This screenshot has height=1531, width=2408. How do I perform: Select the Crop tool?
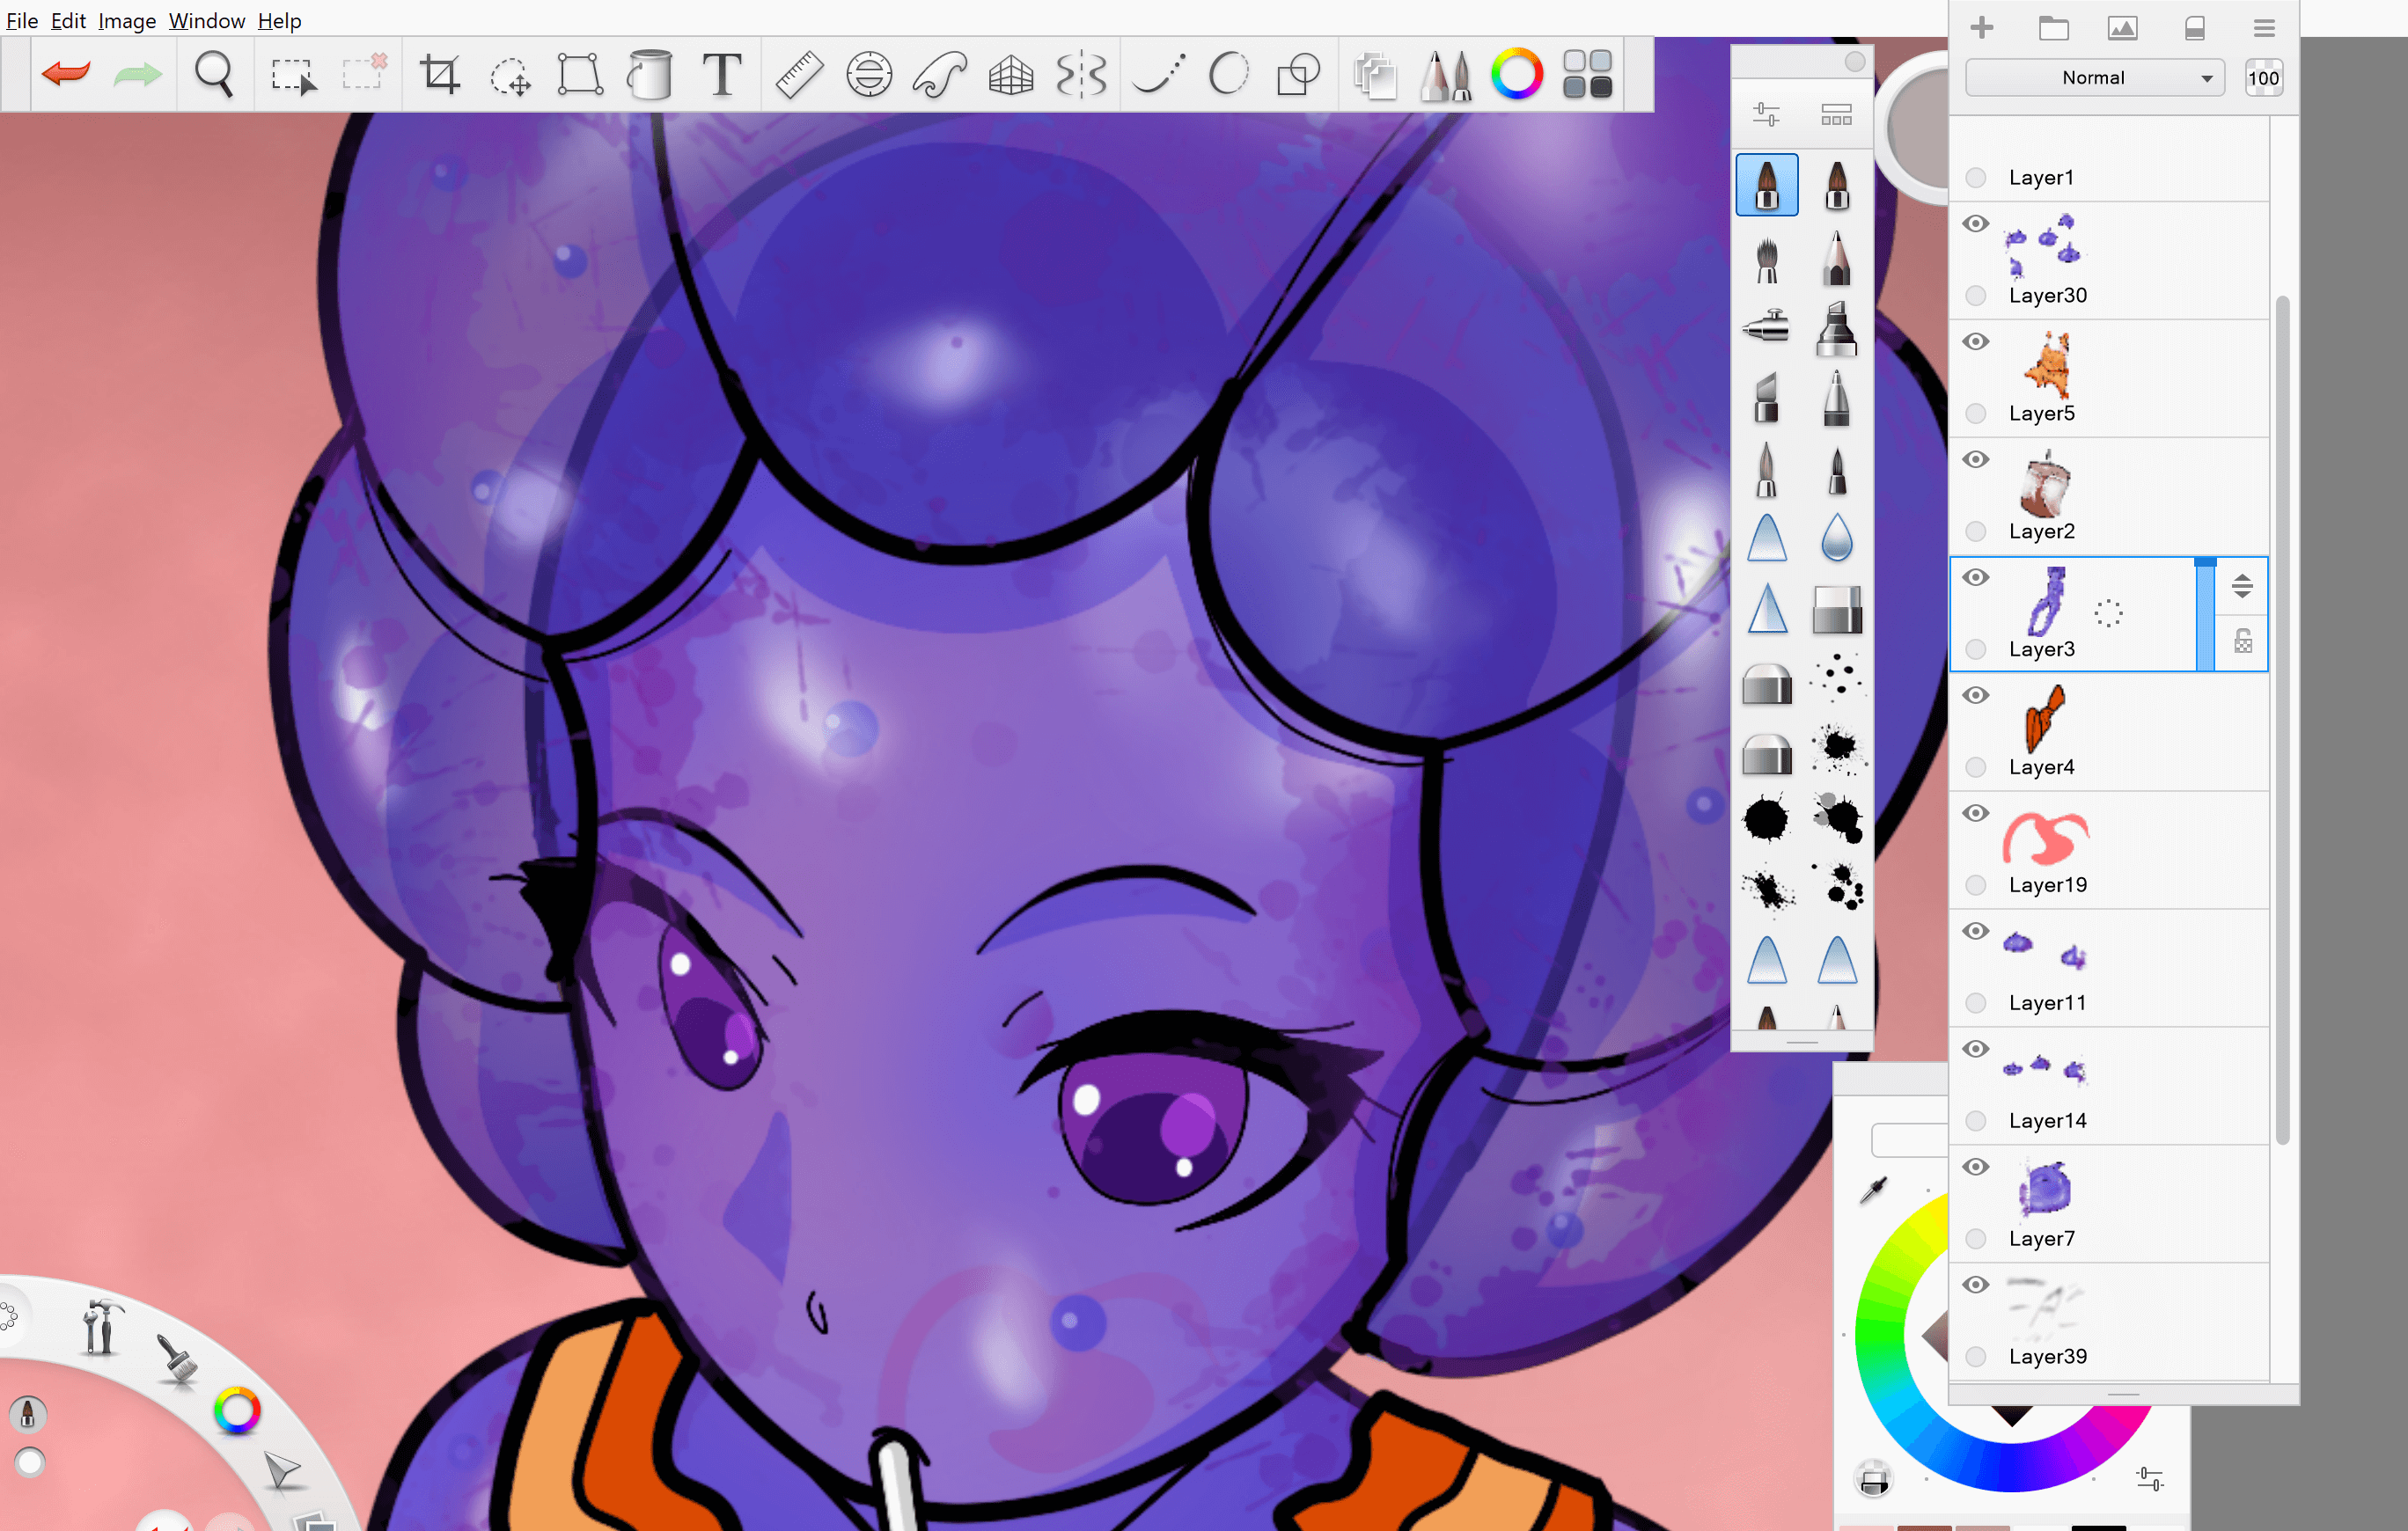pyautogui.click(x=439, y=75)
